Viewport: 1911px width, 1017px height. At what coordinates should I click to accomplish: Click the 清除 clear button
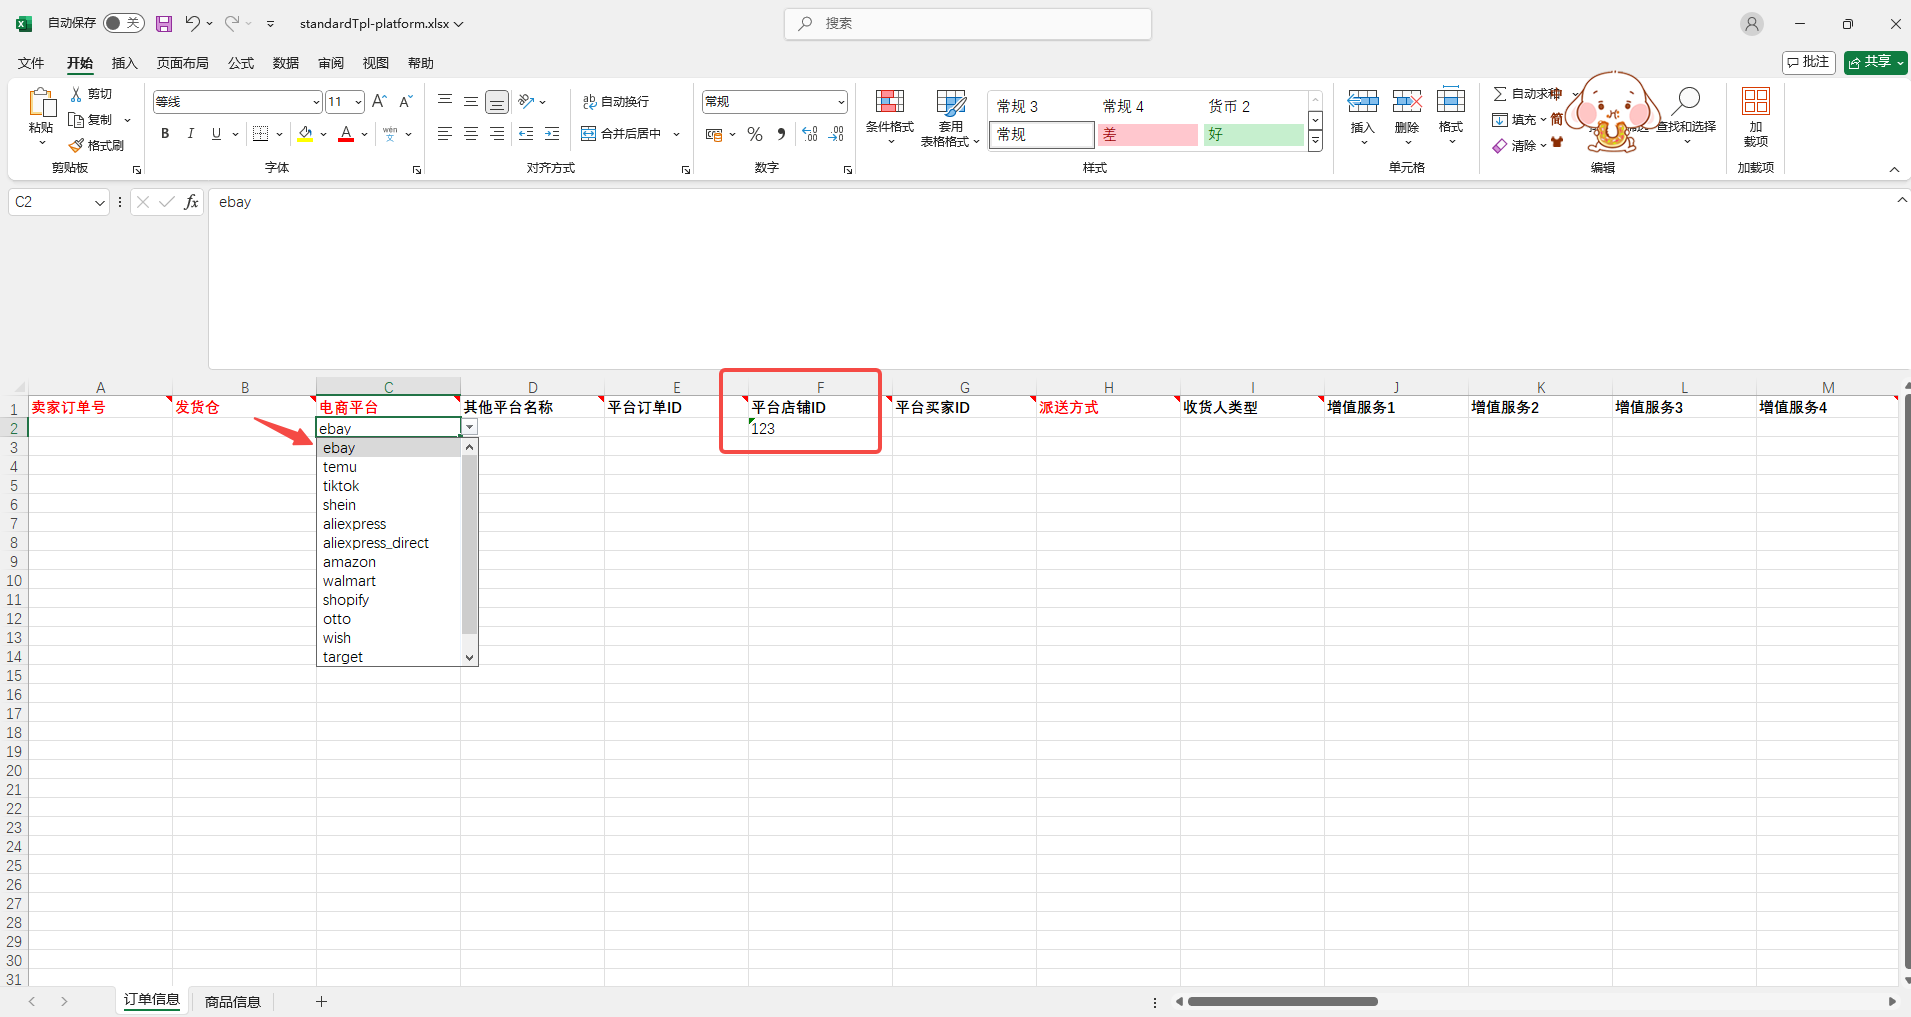(1514, 145)
